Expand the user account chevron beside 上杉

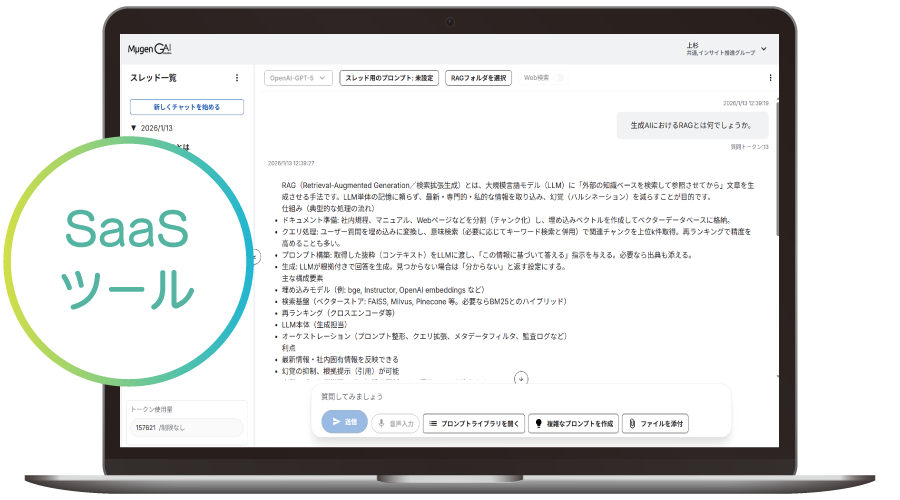pyautogui.click(x=764, y=49)
